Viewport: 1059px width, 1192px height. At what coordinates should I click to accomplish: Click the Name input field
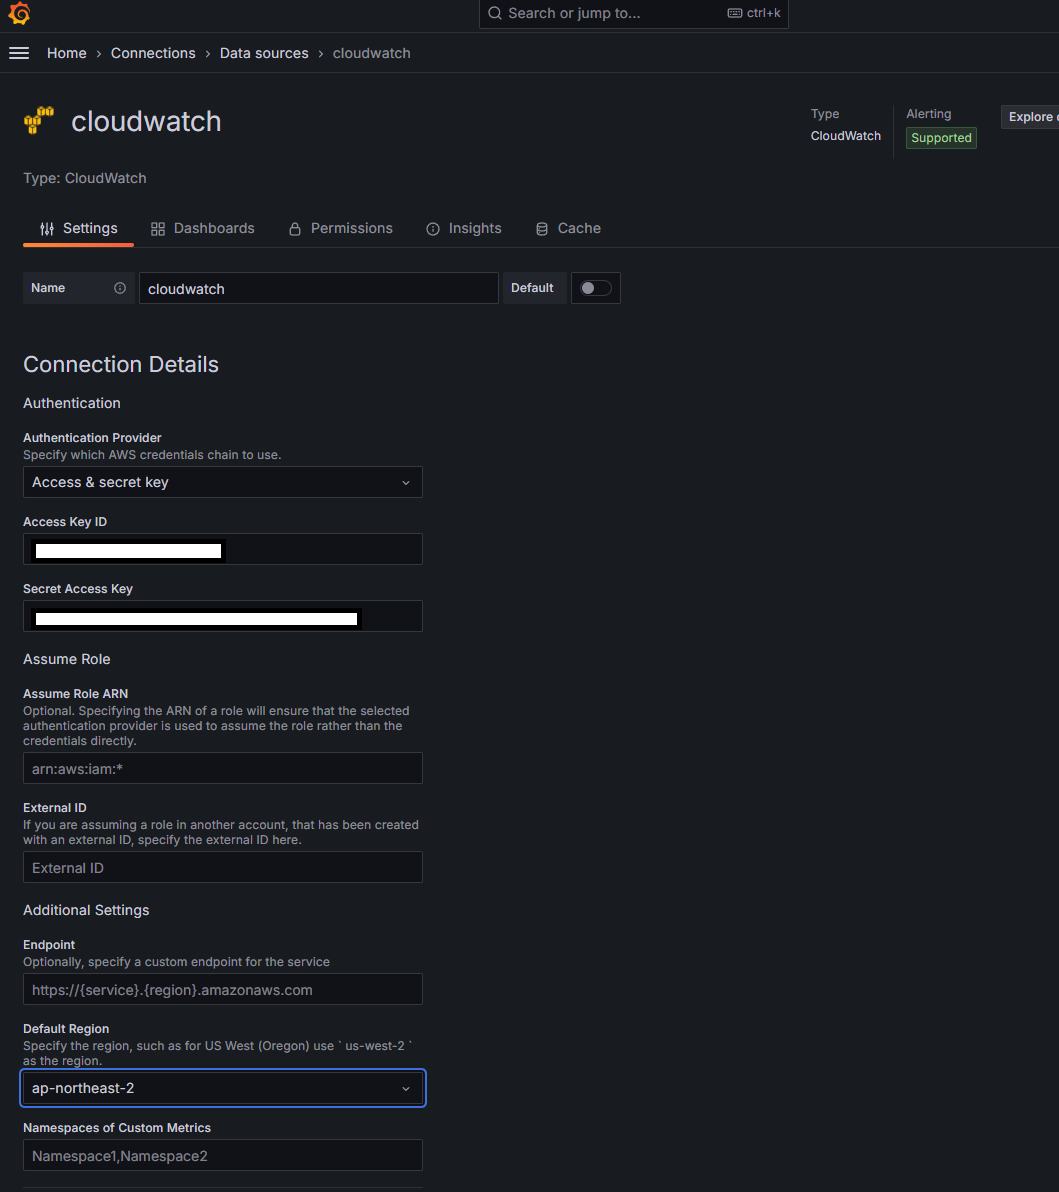tap(319, 288)
